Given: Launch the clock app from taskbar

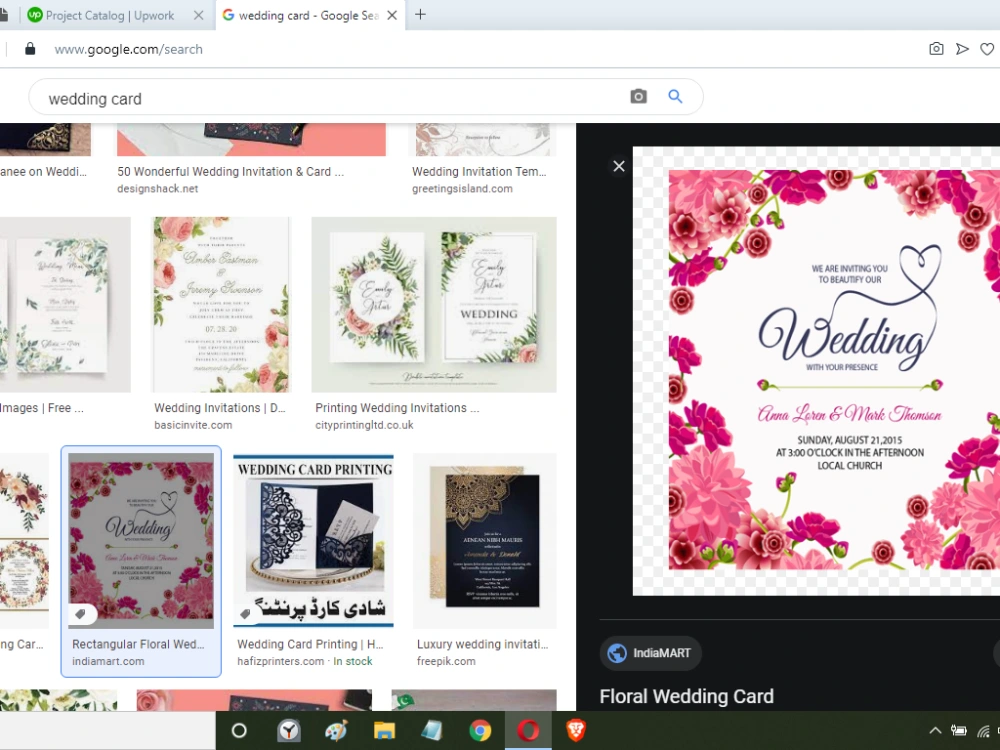Looking at the screenshot, I should coord(288,730).
